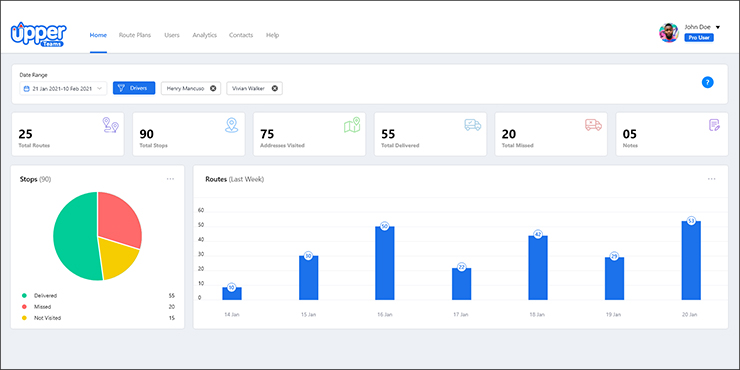The width and height of the screenshot is (740, 370).
Task: Click the Not Visited legend entry
Action: (98, 318)
